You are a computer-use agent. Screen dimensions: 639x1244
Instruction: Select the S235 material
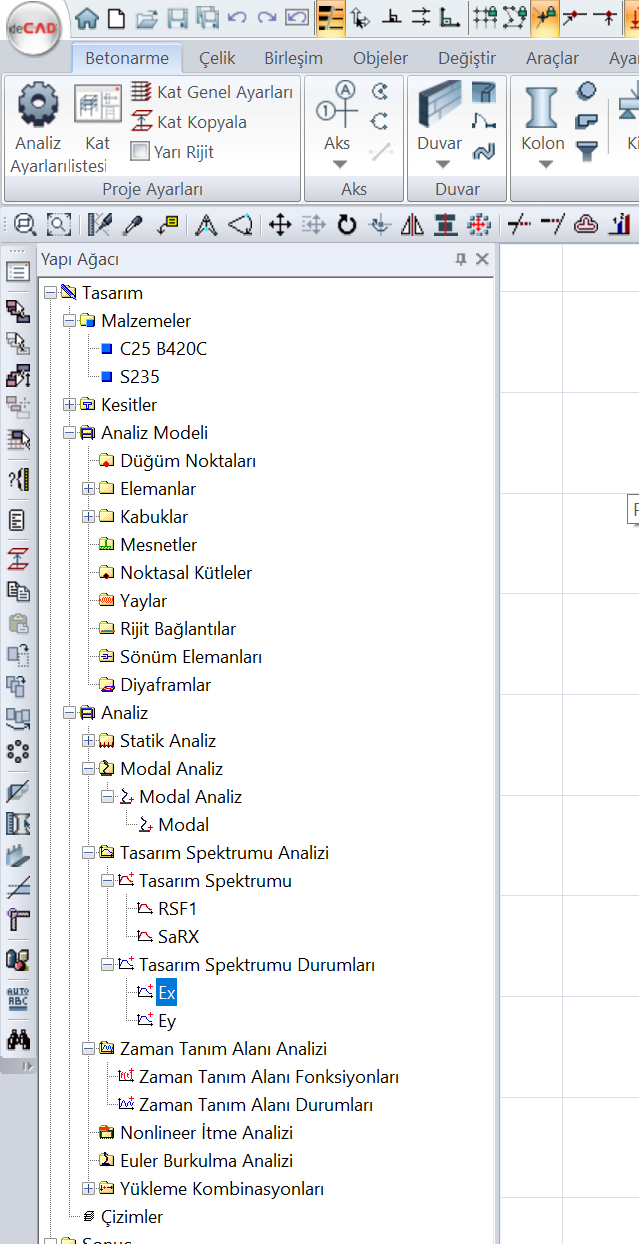139,377
